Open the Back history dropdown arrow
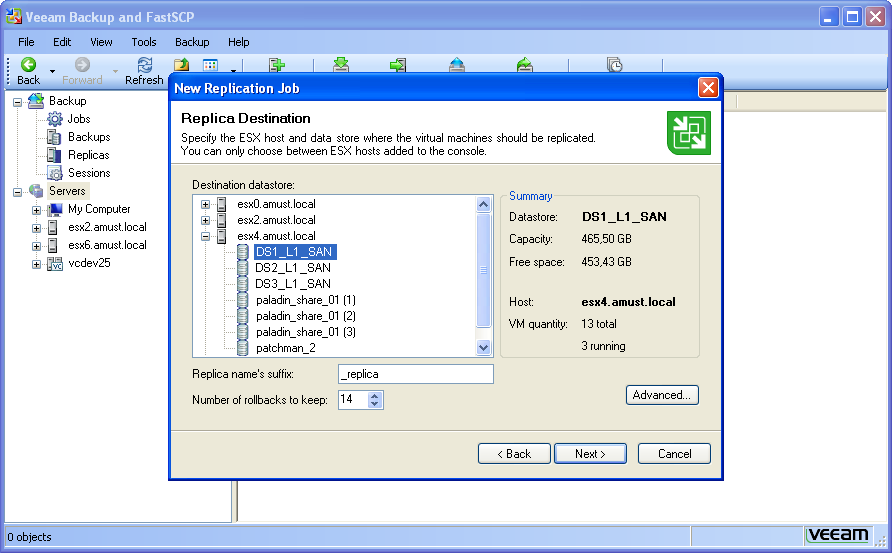892x553 pixels. (52, 72)
